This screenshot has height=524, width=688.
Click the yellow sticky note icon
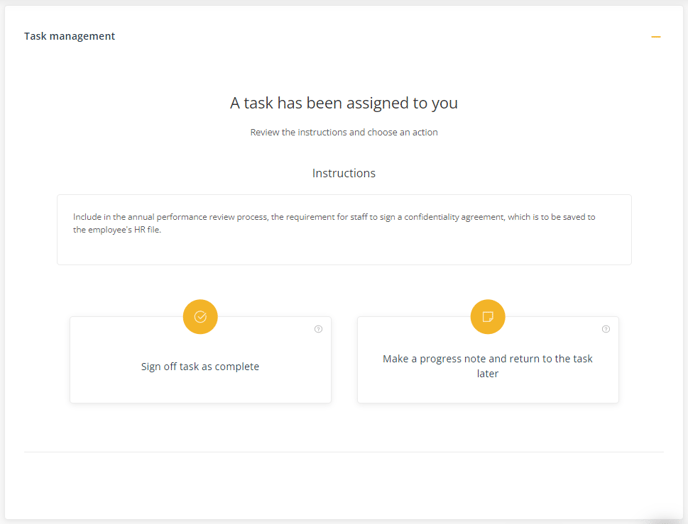coord(487,316)
